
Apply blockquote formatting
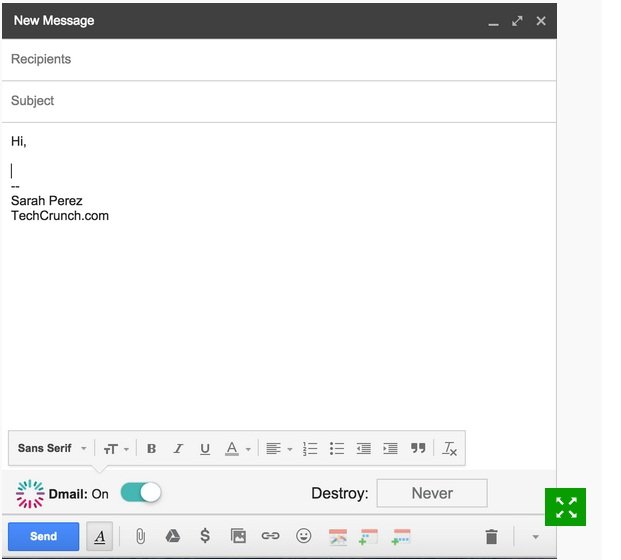tap(418, 448)
